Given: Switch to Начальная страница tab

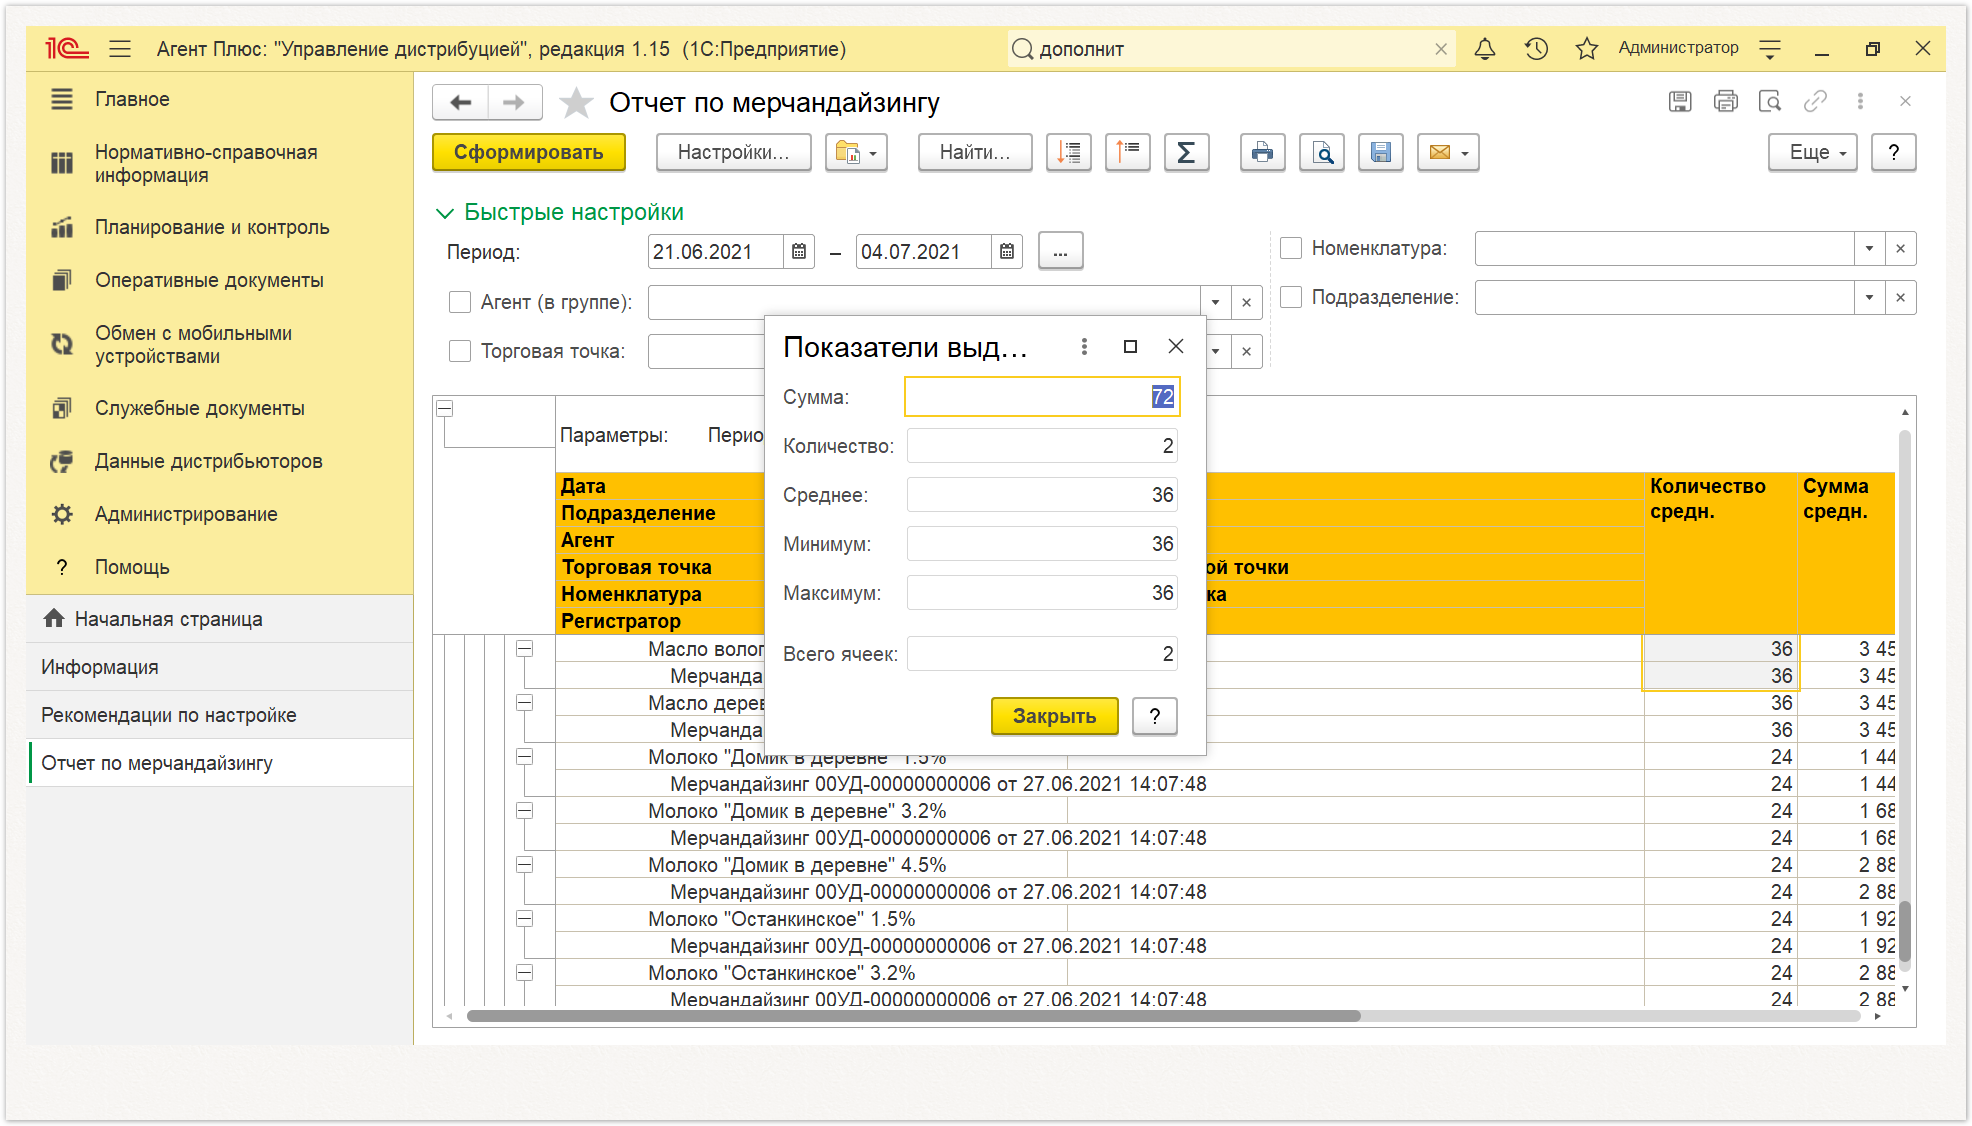Looking at the screenshot, I should (x=220, y=619).
